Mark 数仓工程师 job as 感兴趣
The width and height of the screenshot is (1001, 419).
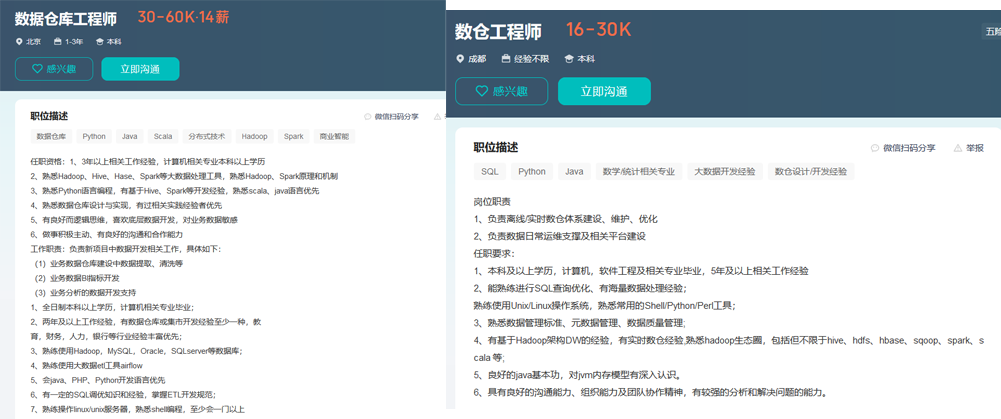(501, 91)
